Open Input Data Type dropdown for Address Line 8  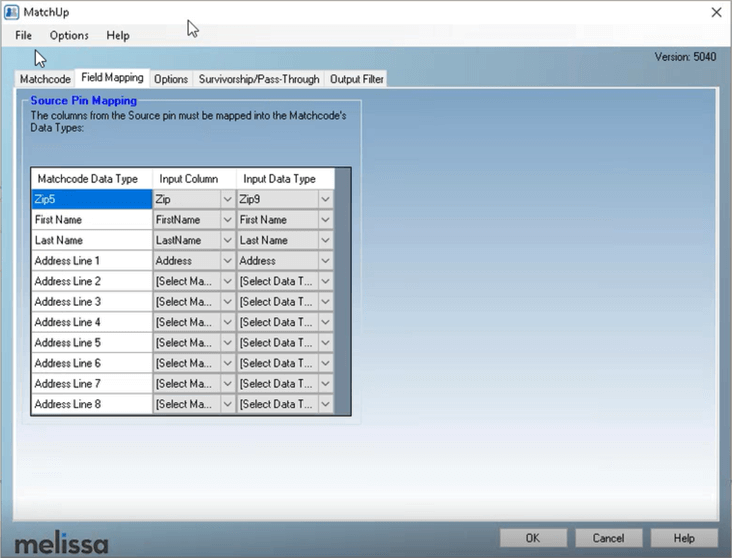(x=325, y=404)
